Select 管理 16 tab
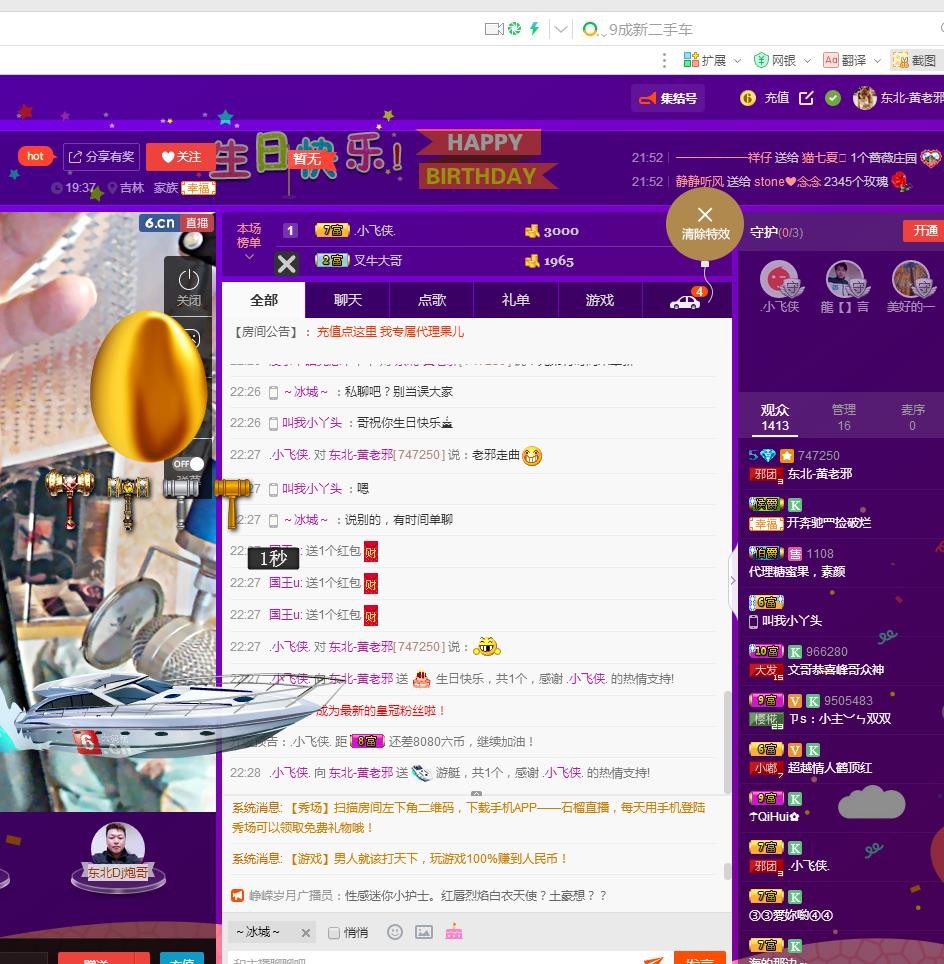Viewport: 944px width, 964px height. pos(844,417)
